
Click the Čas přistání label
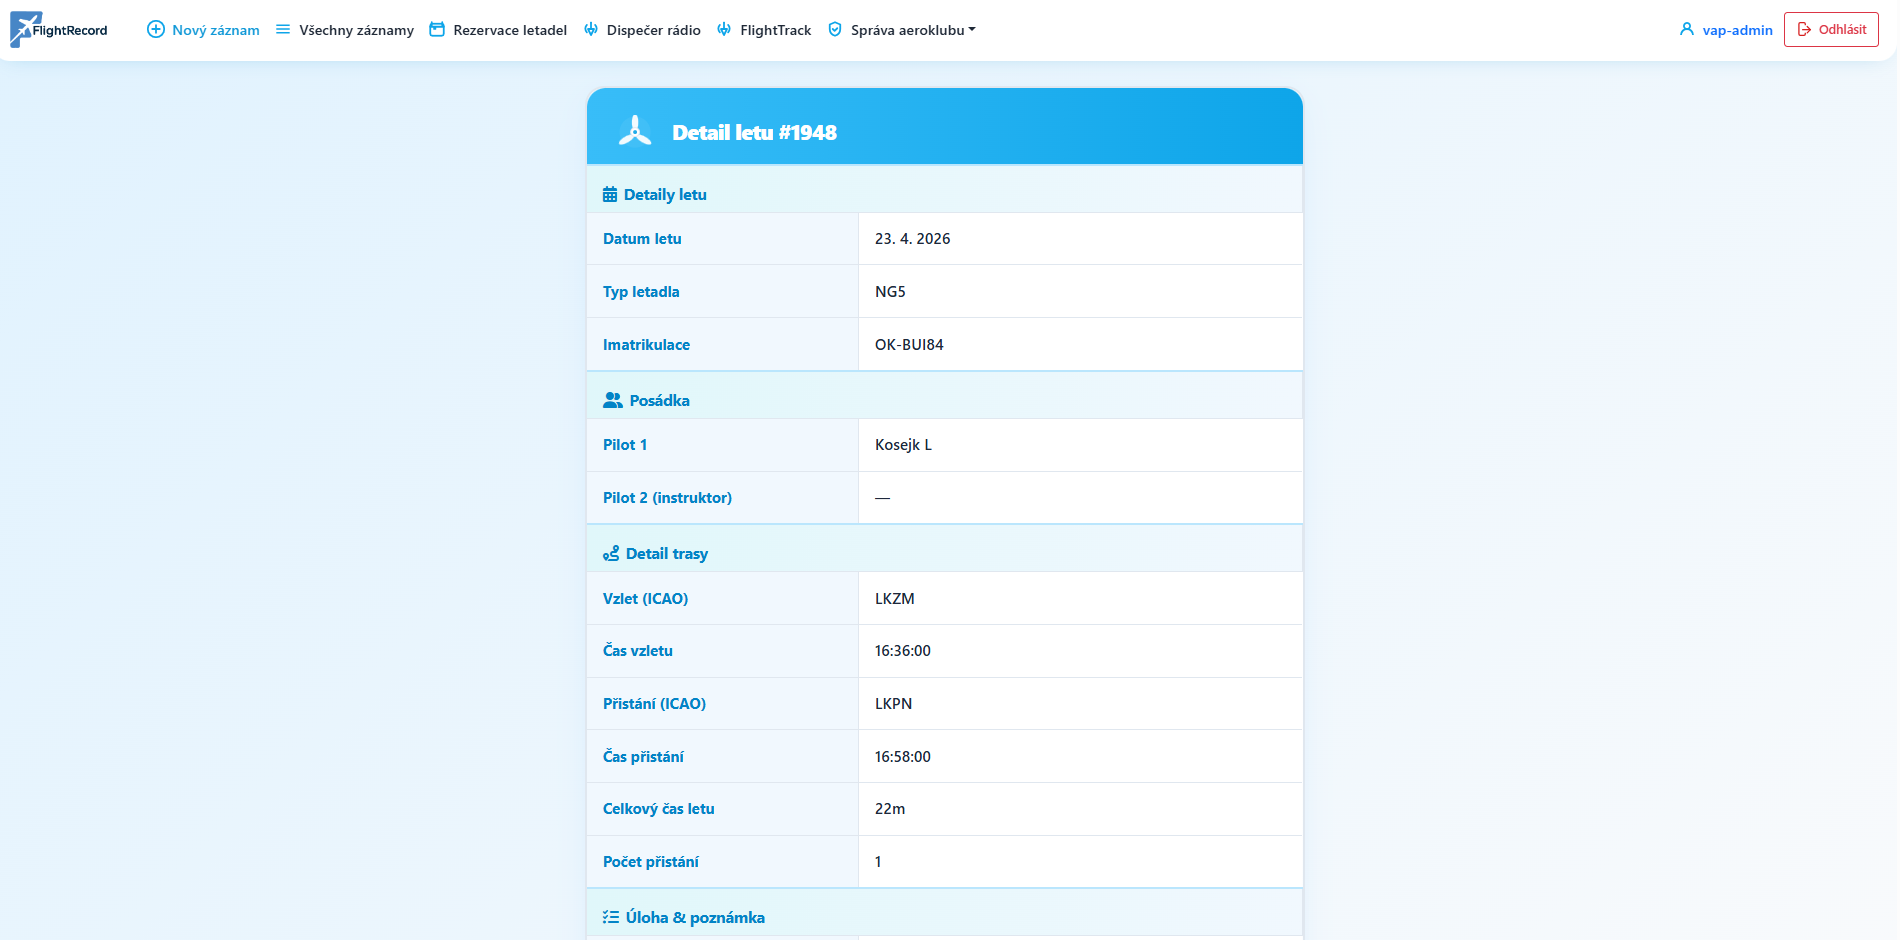coord(643,757)
